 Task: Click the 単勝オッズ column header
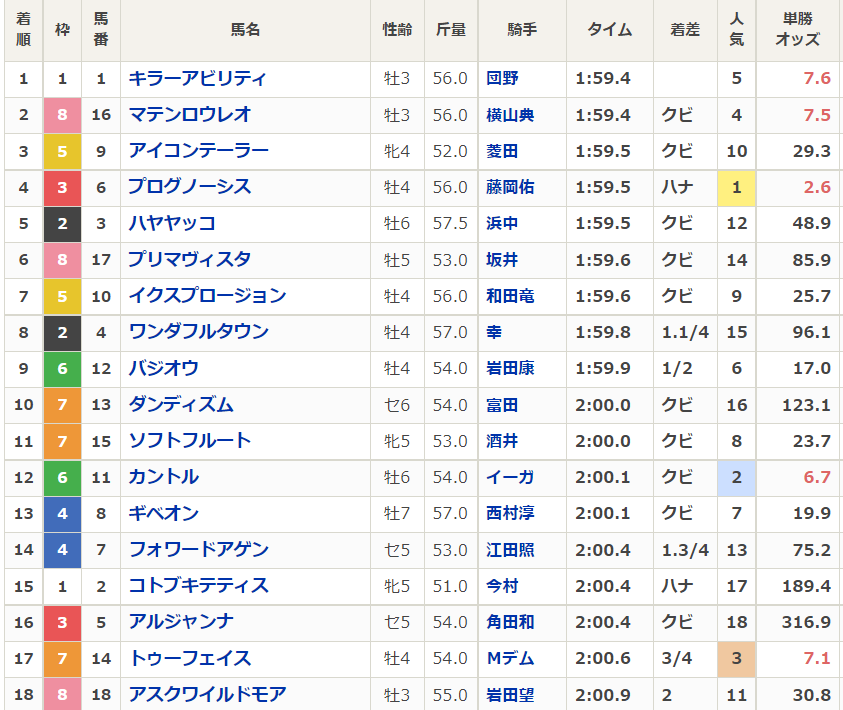pos(798,30)
